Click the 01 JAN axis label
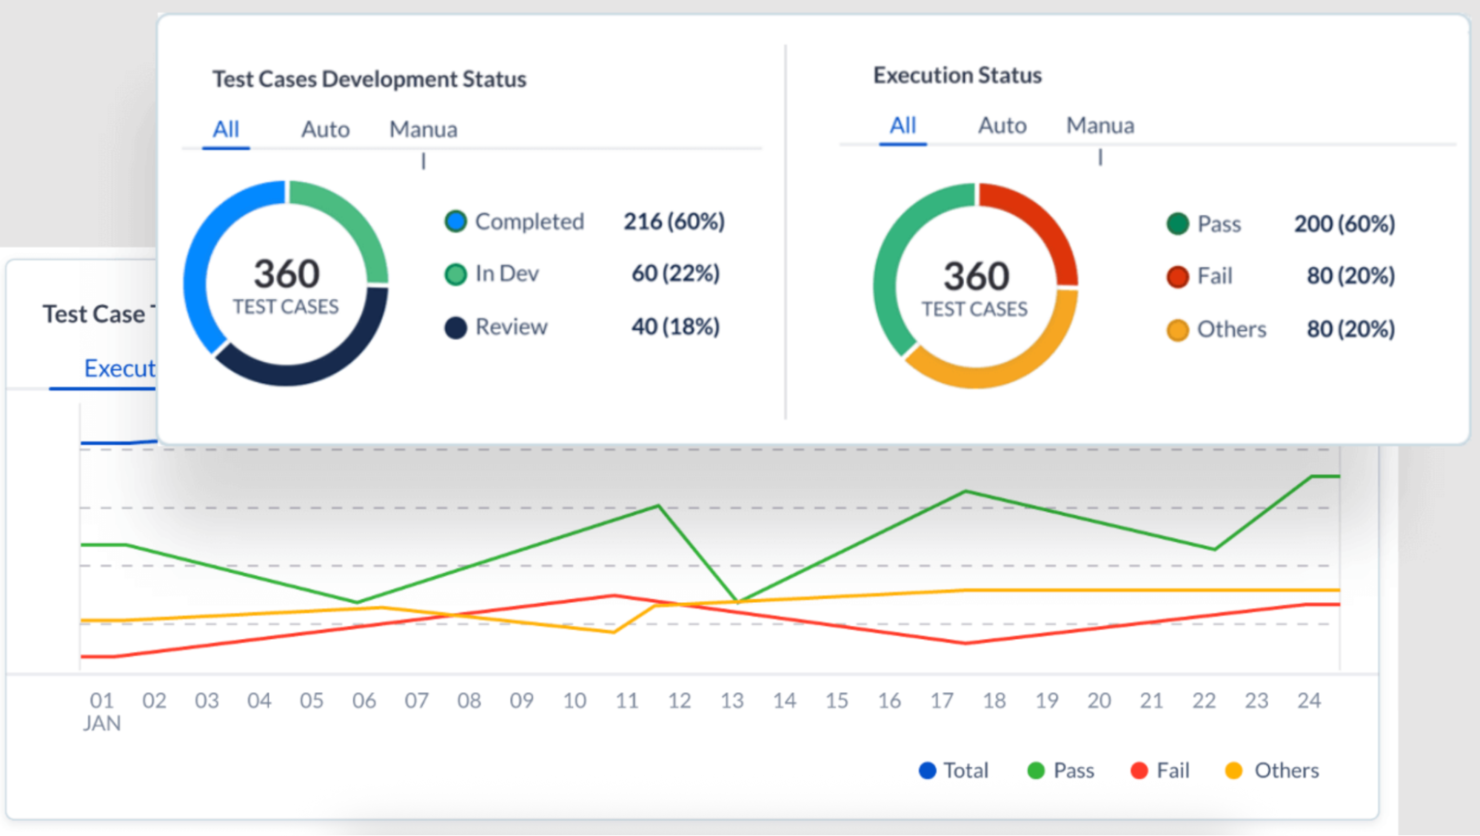 point(101,709)
